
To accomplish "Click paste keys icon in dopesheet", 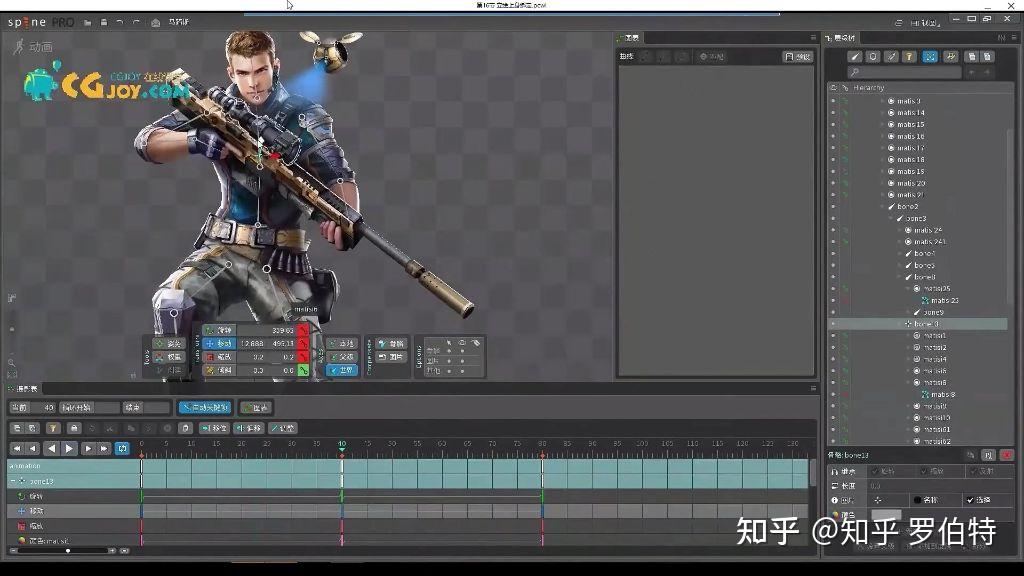I will [185, 428].
